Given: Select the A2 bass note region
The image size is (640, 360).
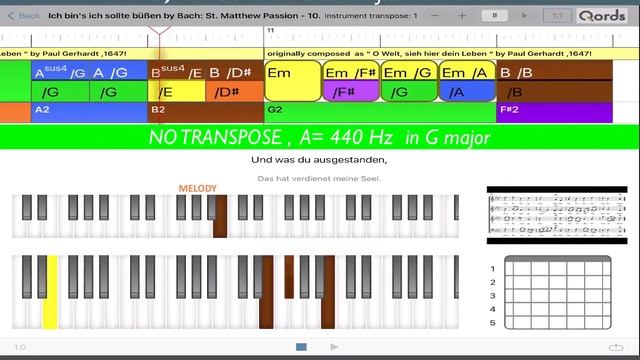Looking at the screenshot, I should [x=89, y=112].
